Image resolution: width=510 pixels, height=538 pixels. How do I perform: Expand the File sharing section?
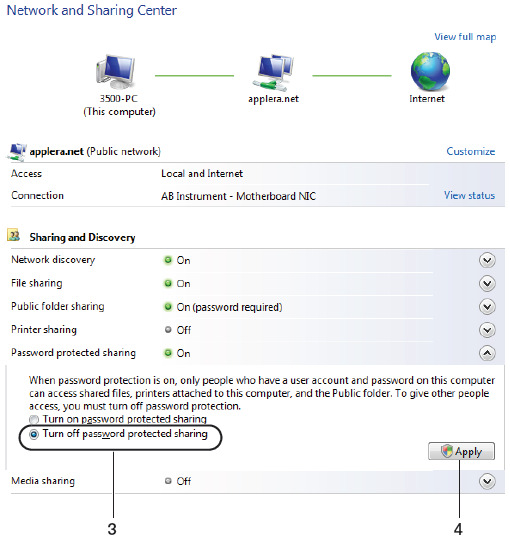(x=487, y=283)
